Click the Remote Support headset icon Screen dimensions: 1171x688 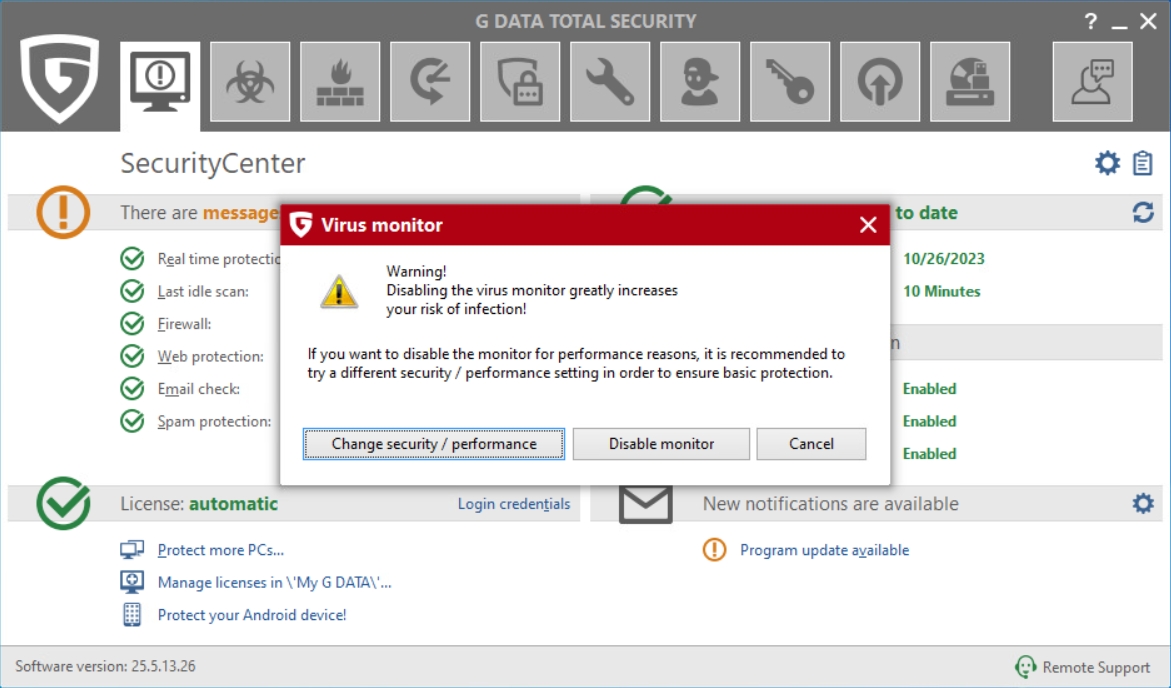(1025, 666)
